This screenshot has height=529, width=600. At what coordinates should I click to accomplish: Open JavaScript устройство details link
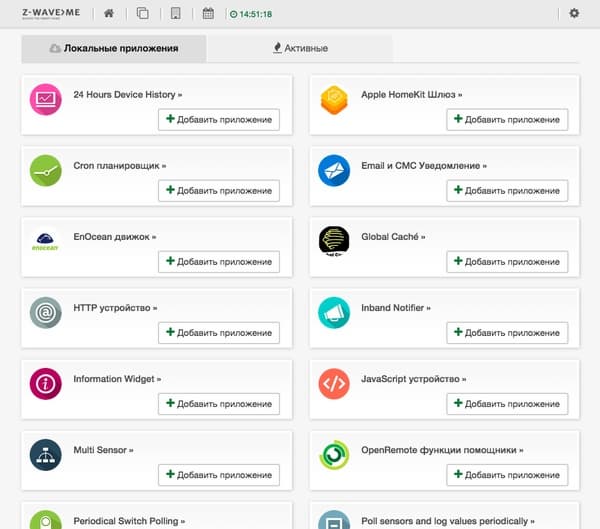[x=413, y=379]
